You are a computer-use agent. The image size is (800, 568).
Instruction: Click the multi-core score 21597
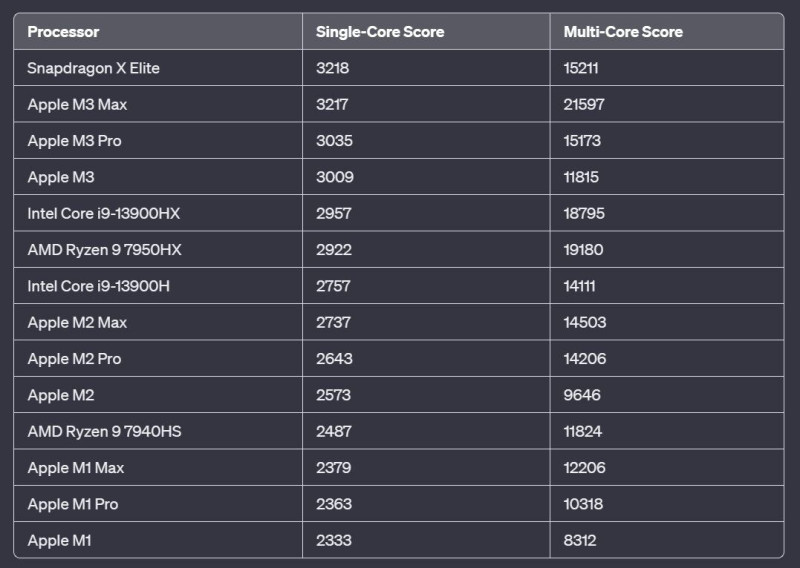point(584,104)
